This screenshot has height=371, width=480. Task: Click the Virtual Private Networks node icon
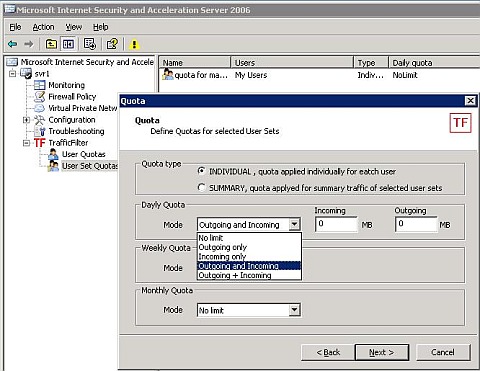coord(39,108)
